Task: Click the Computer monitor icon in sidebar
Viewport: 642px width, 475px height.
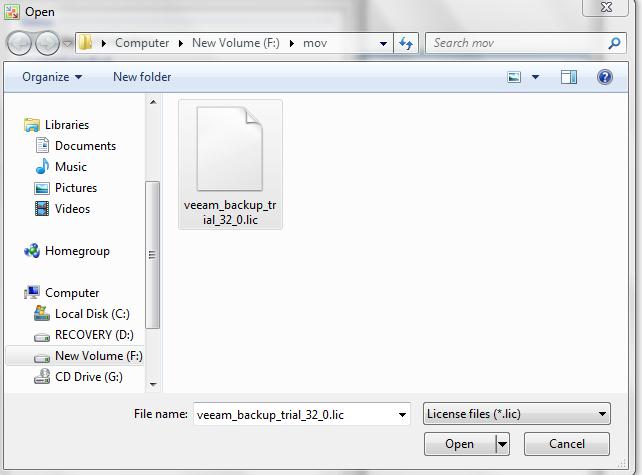Action: [x=32, y=292]
